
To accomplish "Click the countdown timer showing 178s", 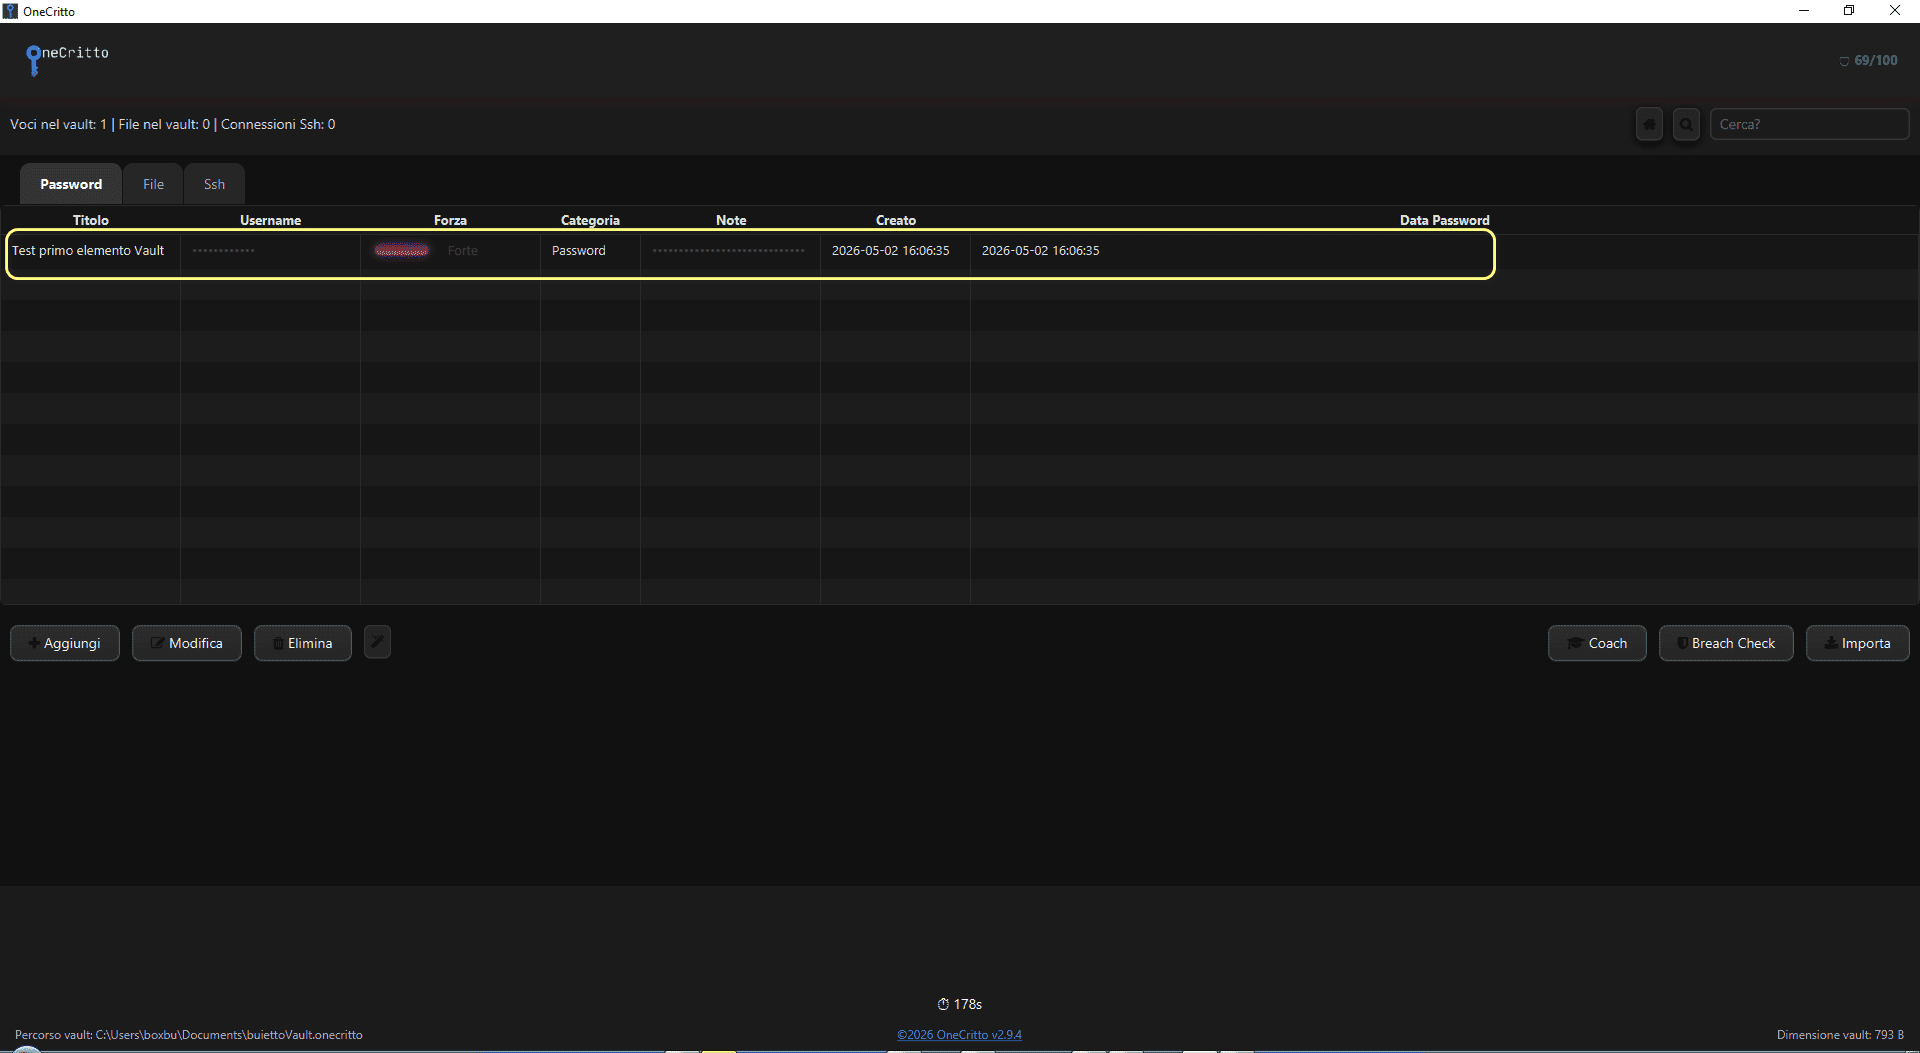I will tap(960, 1004).
